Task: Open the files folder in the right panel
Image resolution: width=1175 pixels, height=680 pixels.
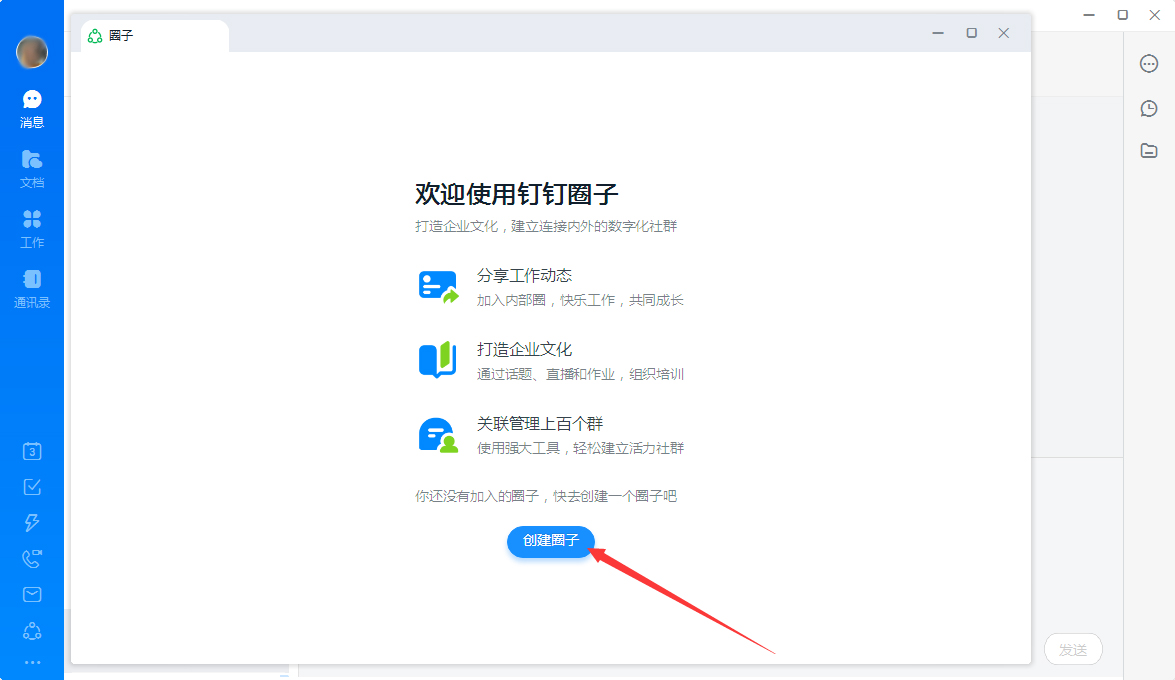Action: click(1148, 150)
